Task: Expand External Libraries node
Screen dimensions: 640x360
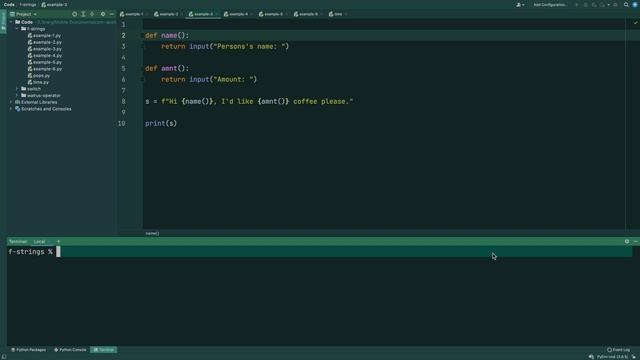Action: (x=11, y=102)
